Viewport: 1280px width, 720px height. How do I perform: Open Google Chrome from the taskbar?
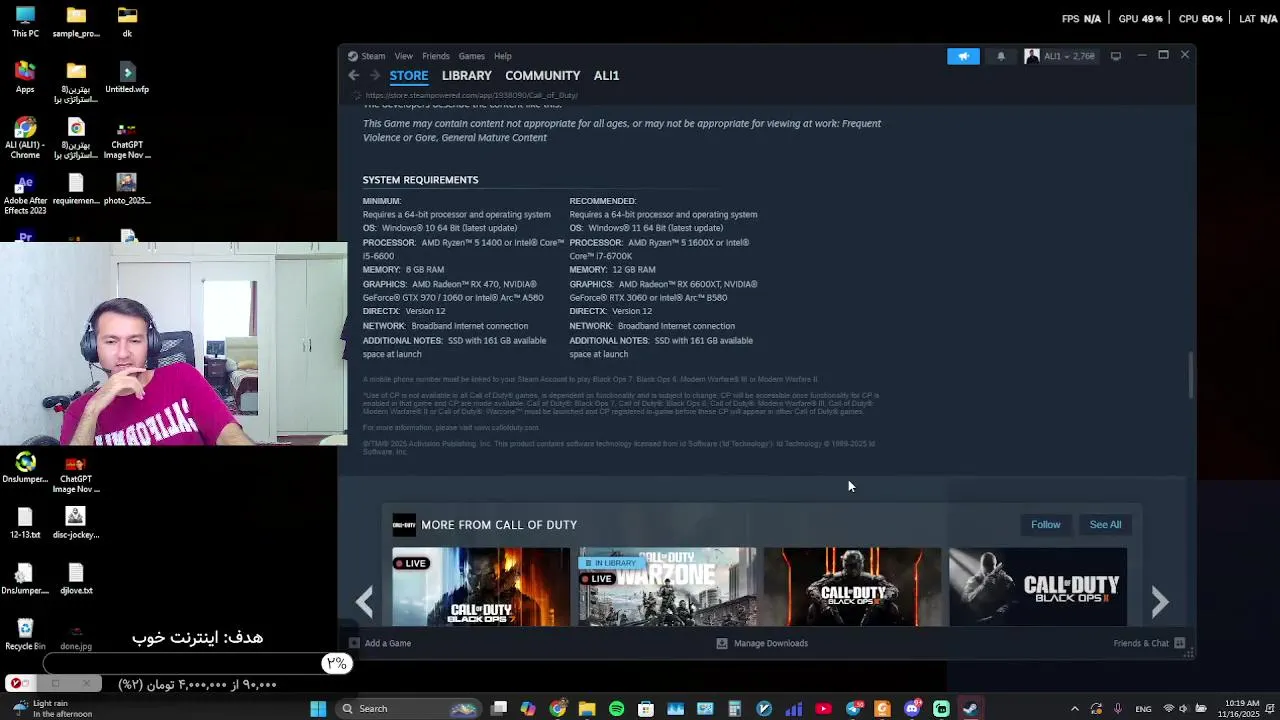(x=557, y=709)
